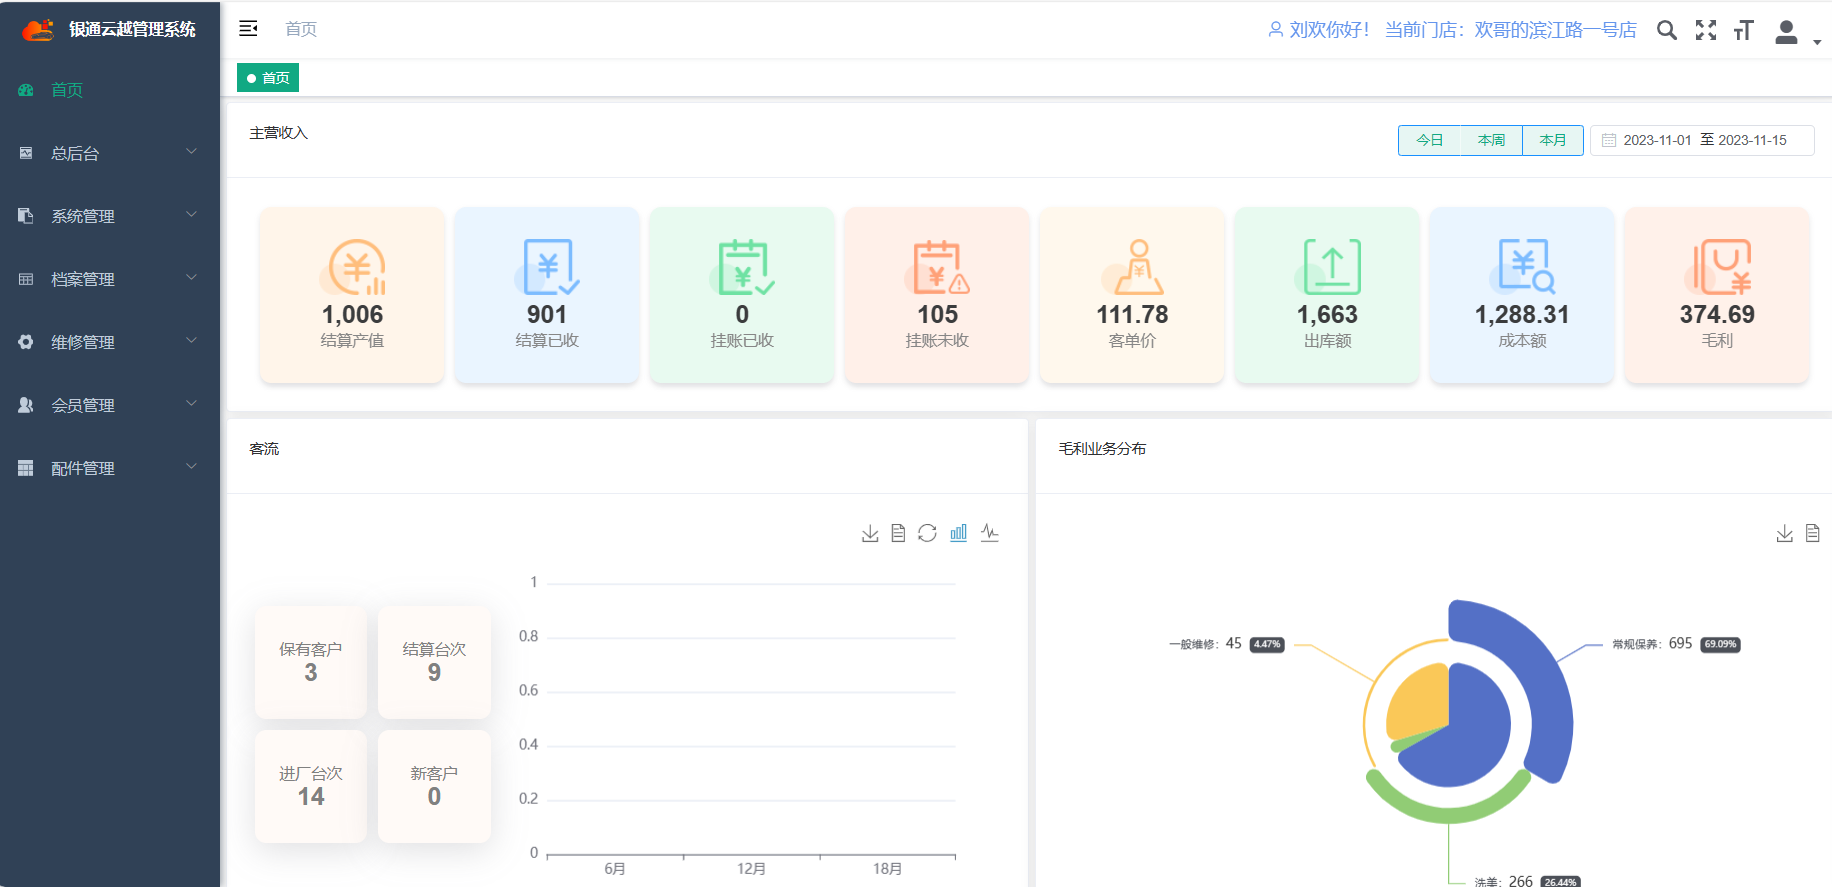Expand the 总后台 sidebar menu
1832x887 pixels.
(110, 153)
